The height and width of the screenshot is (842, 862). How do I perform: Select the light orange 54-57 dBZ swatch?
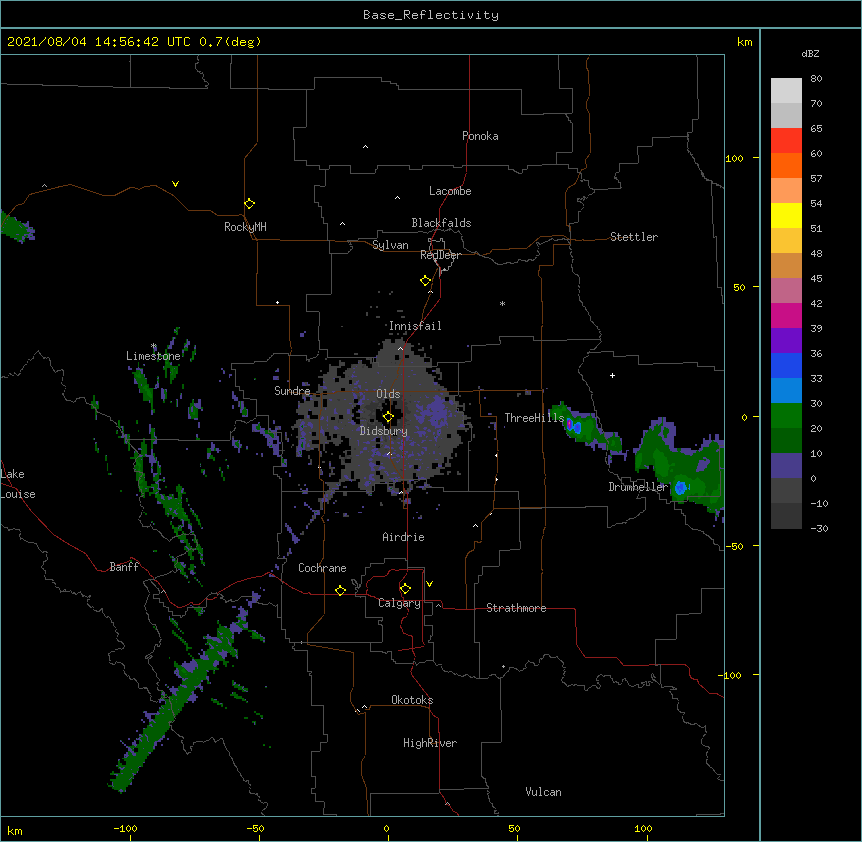click(x=786, y=191)
